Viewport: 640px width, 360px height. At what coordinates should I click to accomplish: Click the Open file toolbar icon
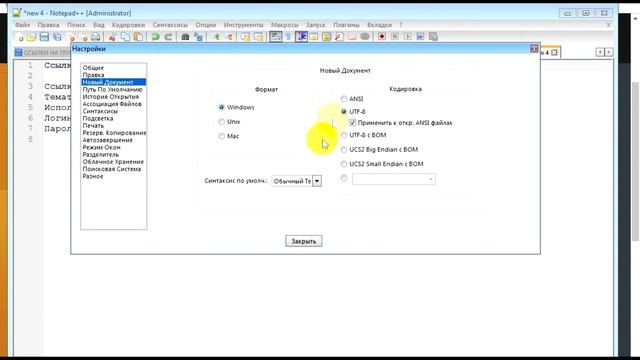pyautogui.click(x=31, y=37)
